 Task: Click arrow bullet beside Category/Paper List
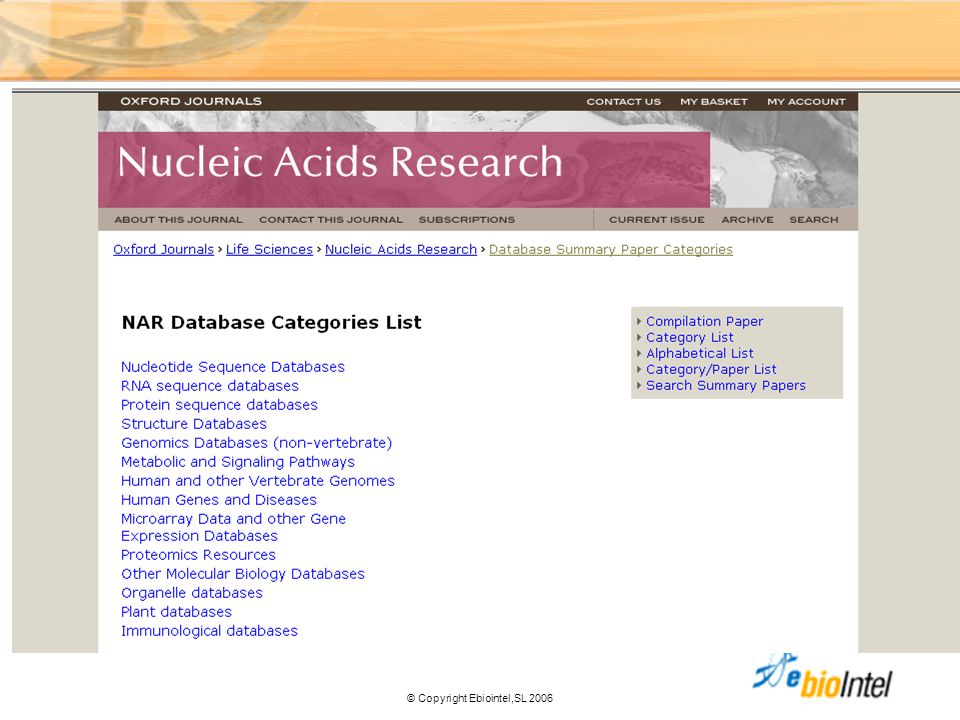pos(639,369)
